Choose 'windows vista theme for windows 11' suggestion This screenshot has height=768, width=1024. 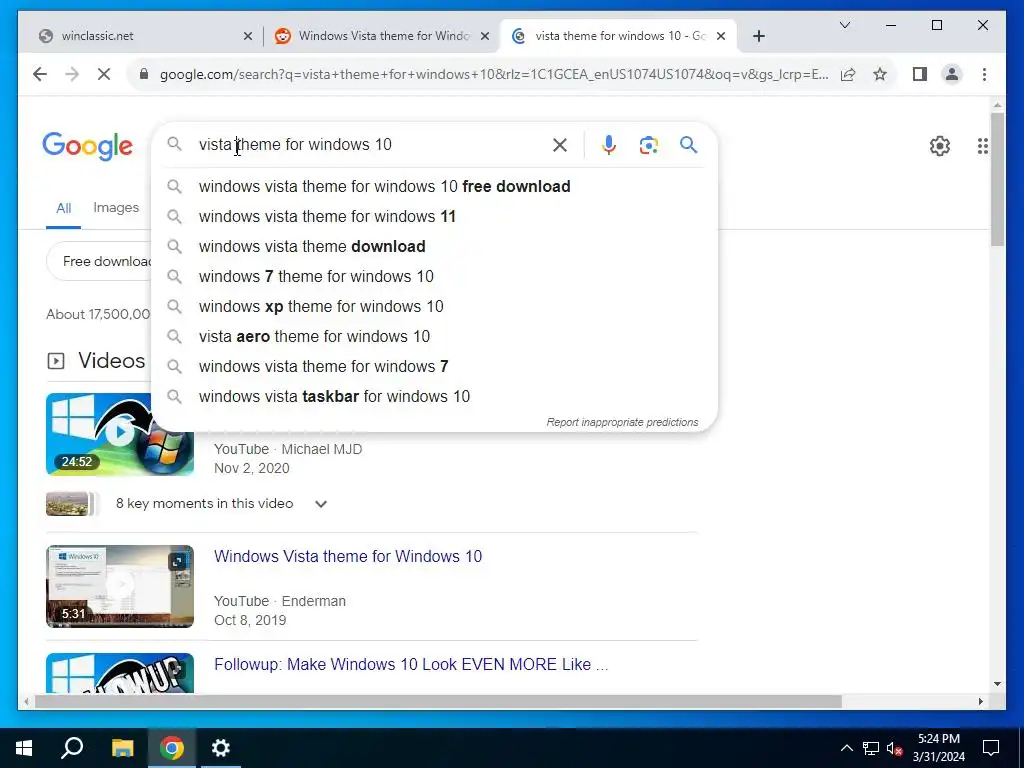point(434,217)
